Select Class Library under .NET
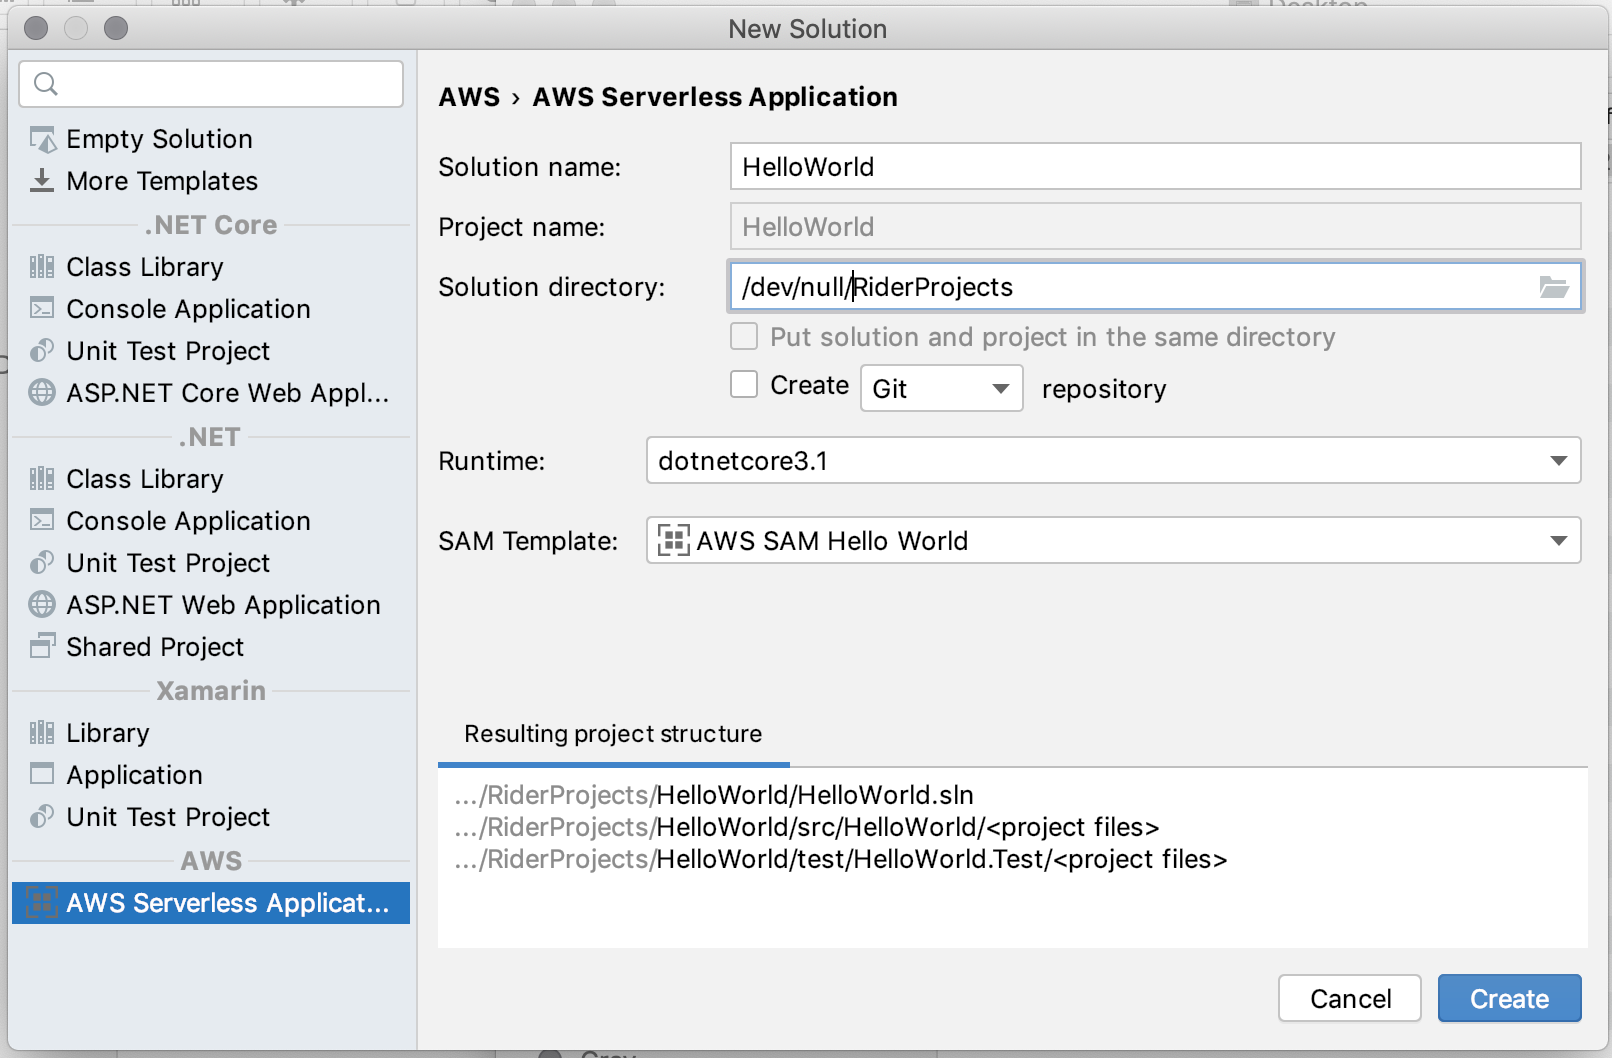Image resolution: width=1612 pixels, height=1058 pixels. coord(211,479)
